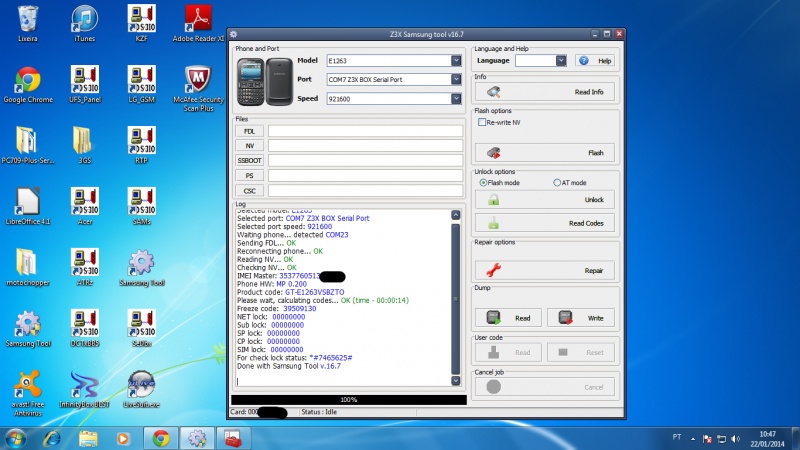Click the CSC file path field

point(364,190)
